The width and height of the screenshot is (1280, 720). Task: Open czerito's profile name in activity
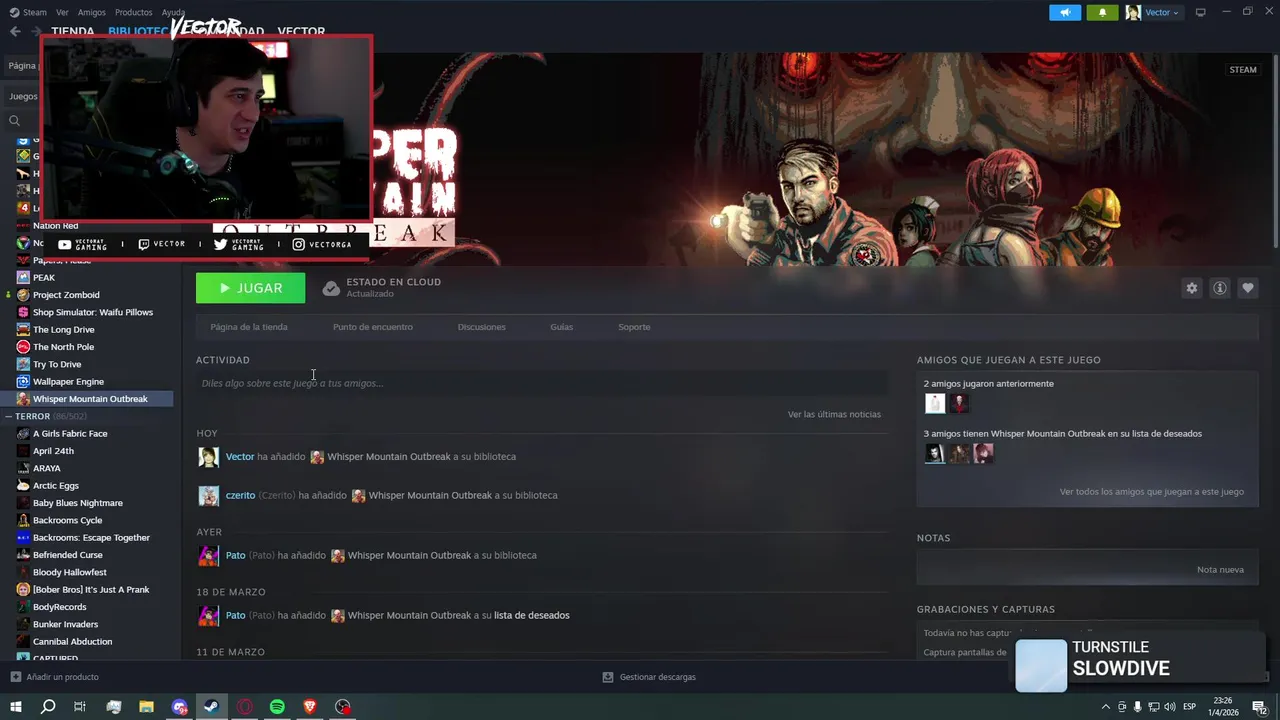[240, 495]
